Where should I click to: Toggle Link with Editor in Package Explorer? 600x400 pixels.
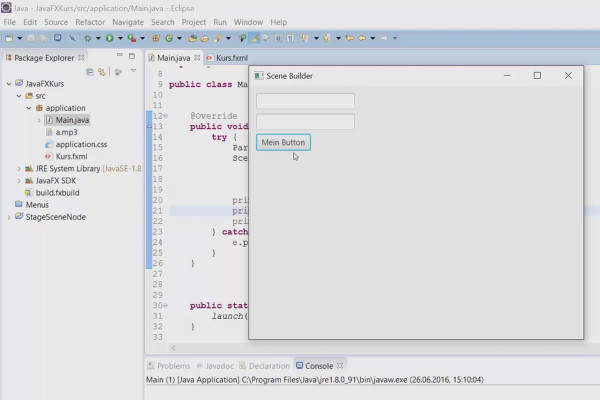pyautogui.click(x=102, y=72)
